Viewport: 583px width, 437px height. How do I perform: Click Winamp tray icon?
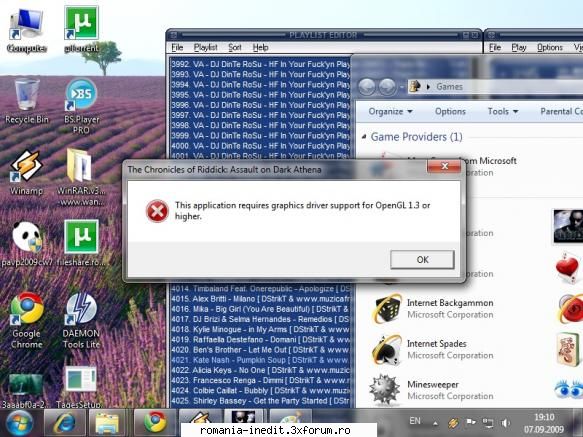(x=453, y=423)
